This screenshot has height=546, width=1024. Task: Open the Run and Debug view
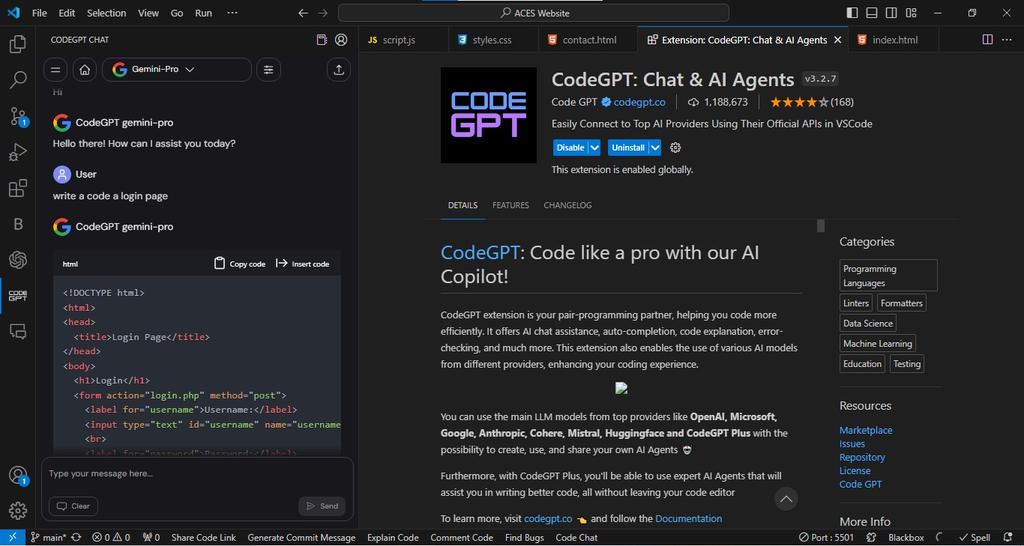(x=18, y=152)
